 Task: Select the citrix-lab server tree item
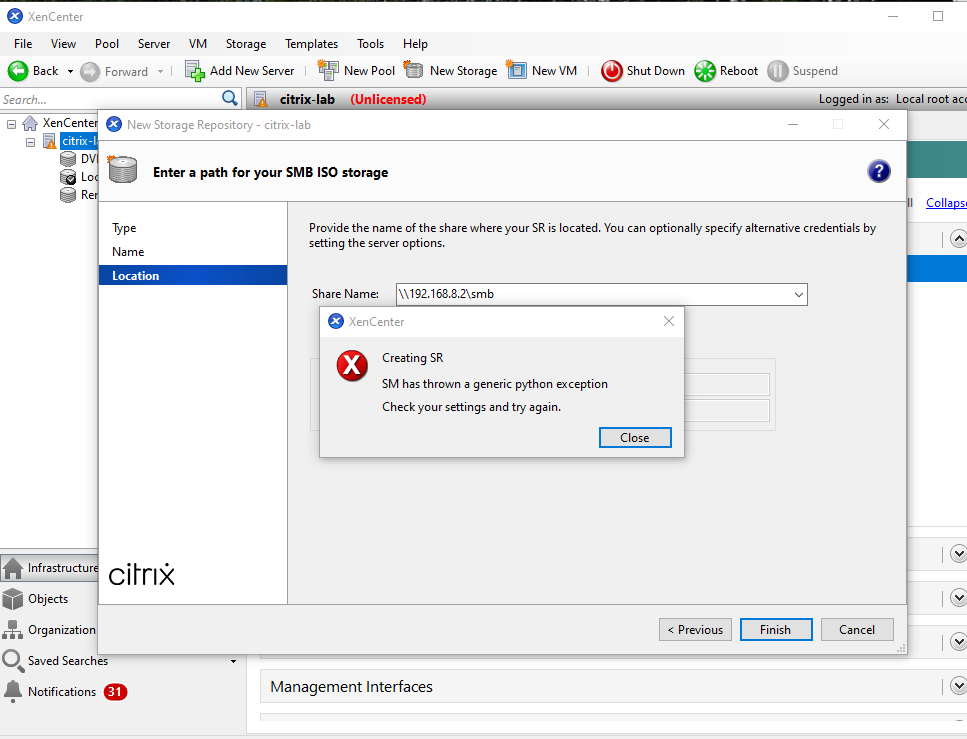(79, 141)
